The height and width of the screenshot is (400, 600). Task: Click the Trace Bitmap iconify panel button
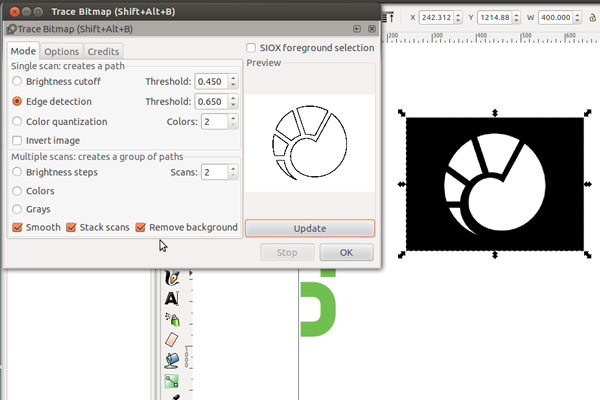click(x=357, y=29)
